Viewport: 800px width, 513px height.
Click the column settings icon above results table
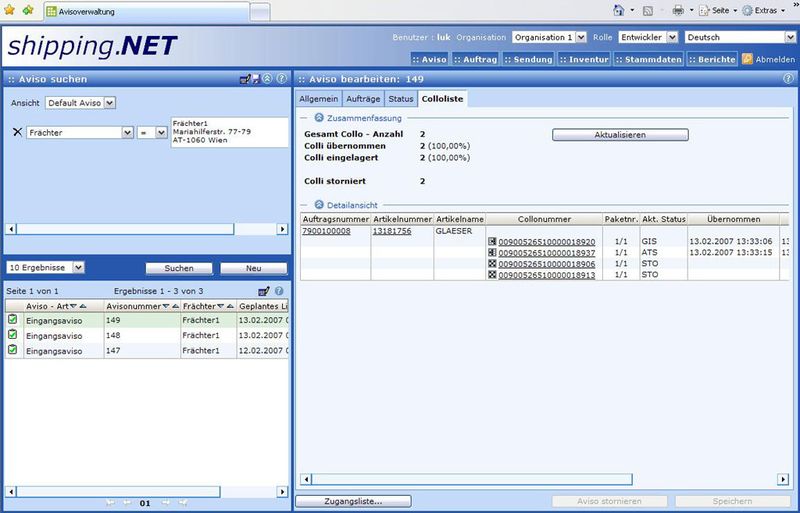tap(264, 290)
